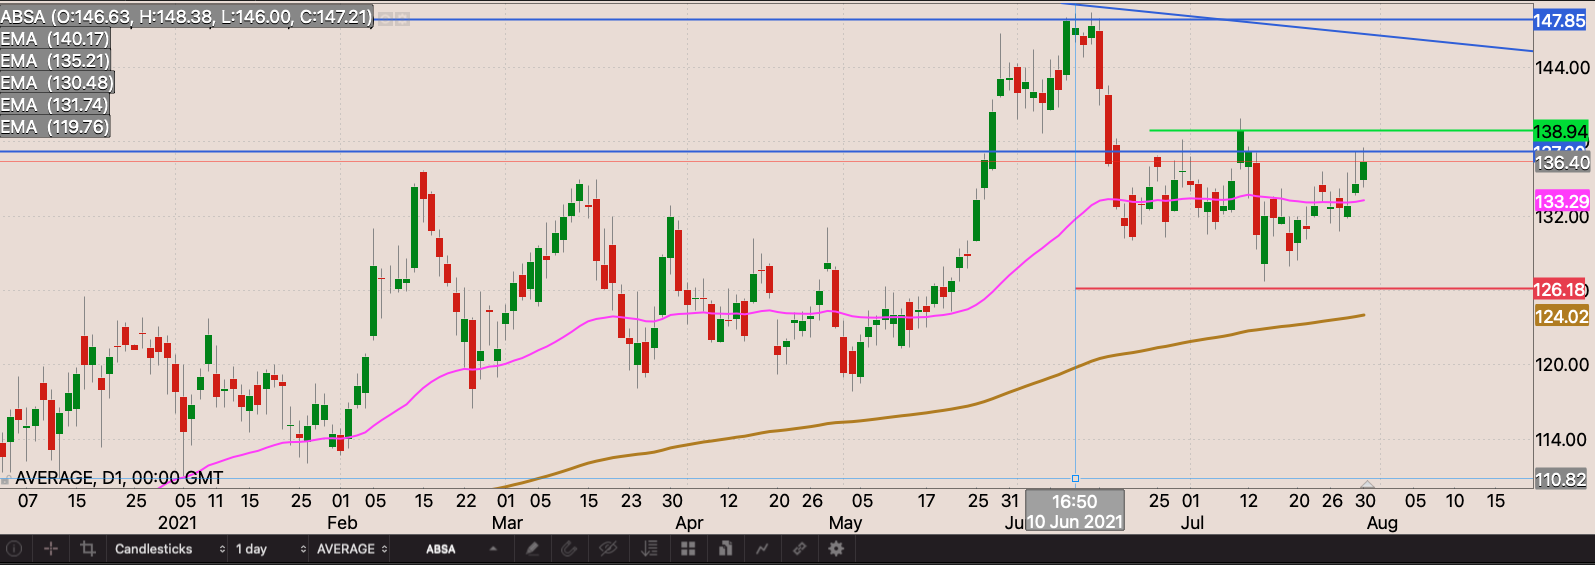Click the chain link icon
Image resolution: width=1595 pixels, height=565 pixels.
799,549
